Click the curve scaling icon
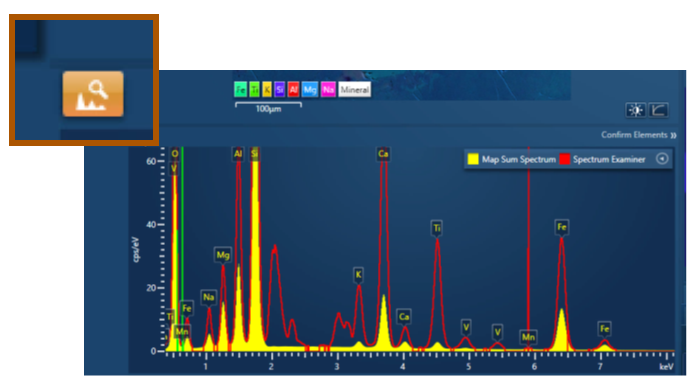The image size is (696, 383). click(x=658, y=110)
